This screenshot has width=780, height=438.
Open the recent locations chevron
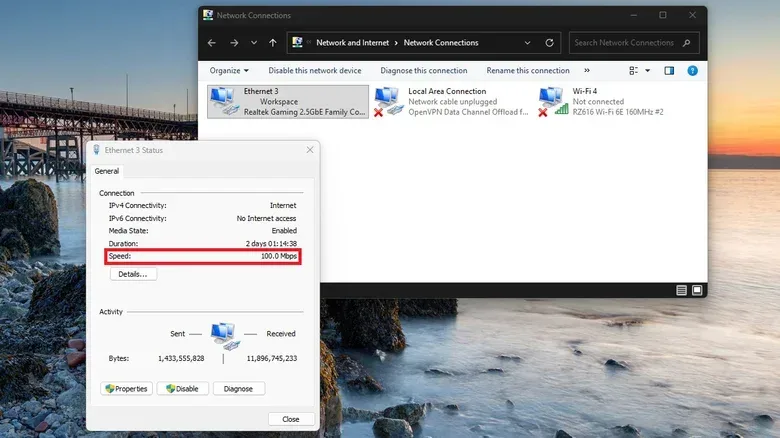click(254, 43)
